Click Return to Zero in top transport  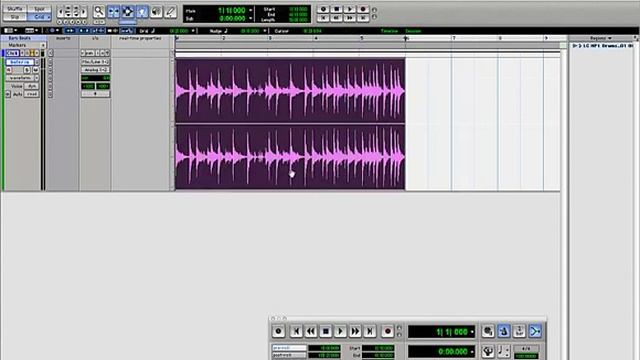(x=323, y=18)
